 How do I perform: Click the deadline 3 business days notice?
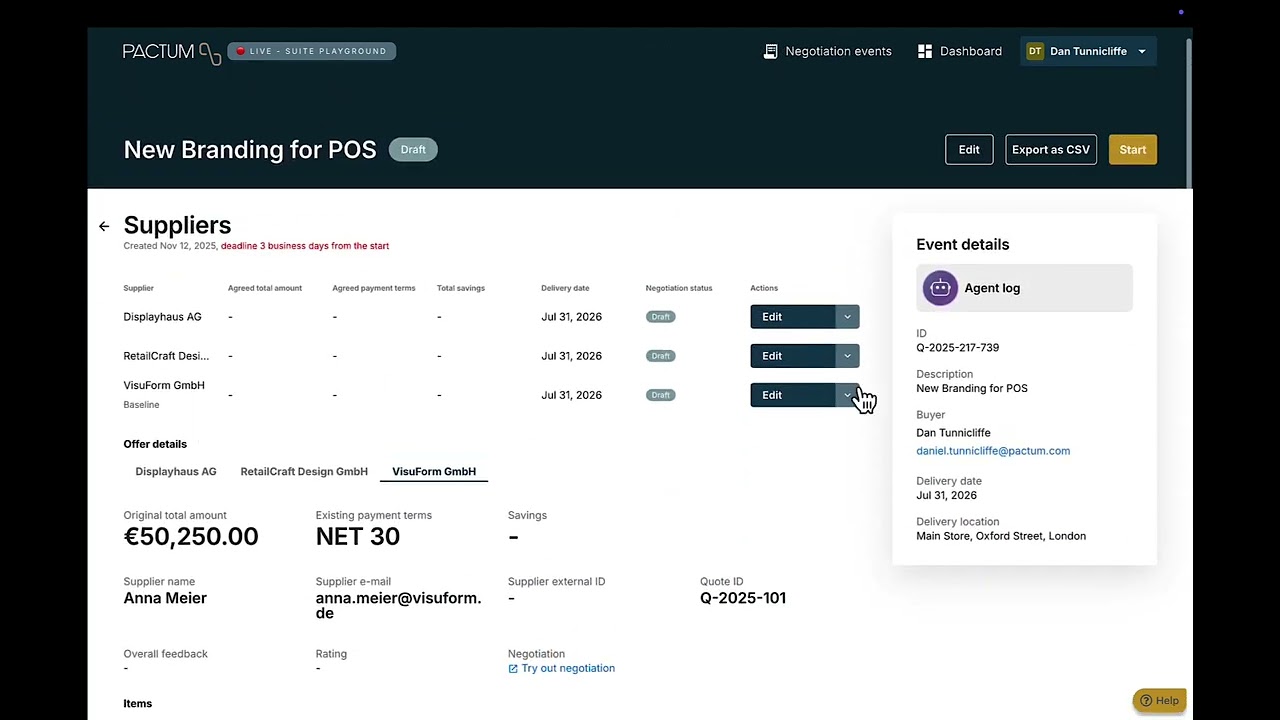point(305,246)
